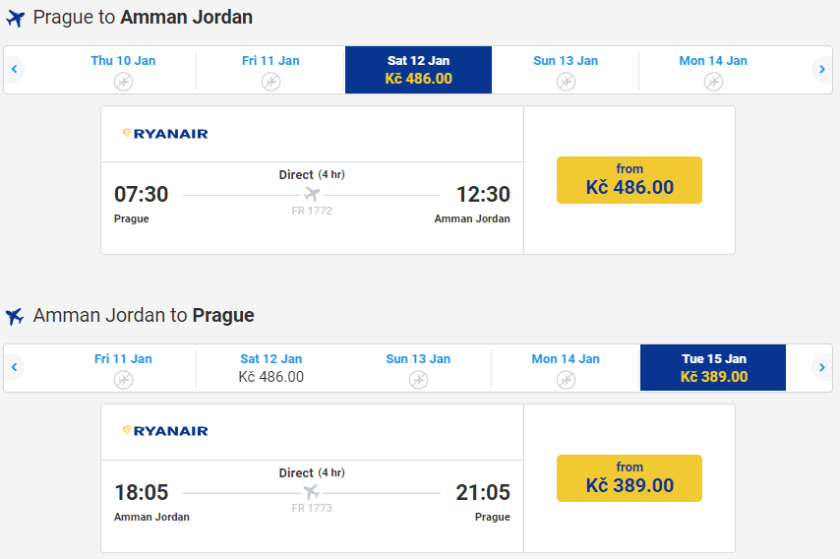
Task: Choose return Sat 12 Jan Kč 486.00 date
Action: [271, 368]
